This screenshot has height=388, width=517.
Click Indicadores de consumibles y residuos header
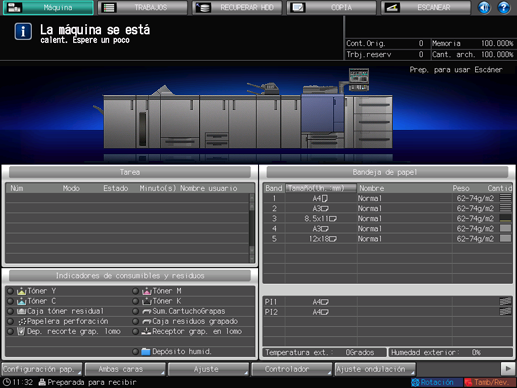tap(130, 276)
